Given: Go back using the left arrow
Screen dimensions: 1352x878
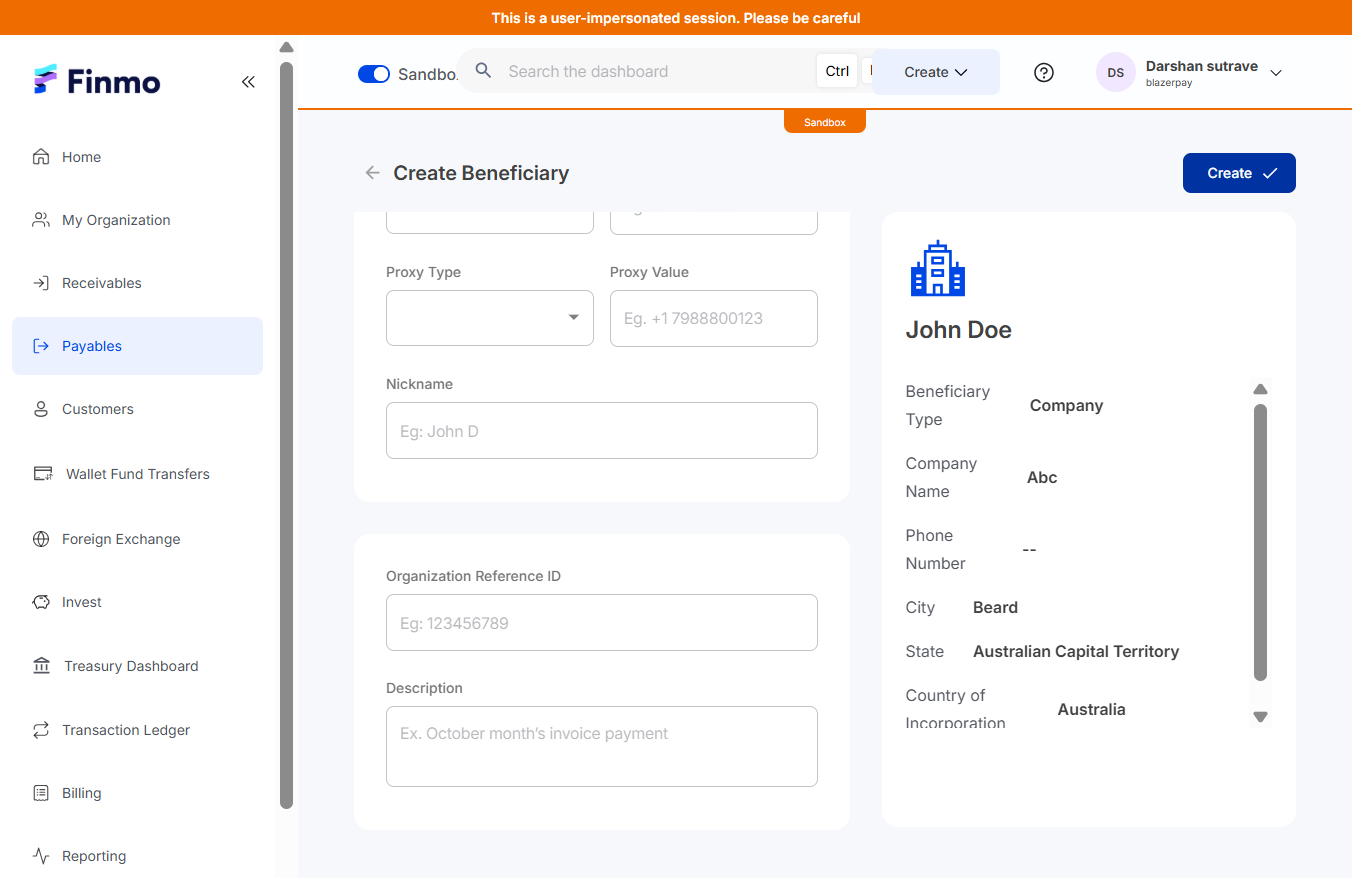Looking at the screenshot, I should tap(373, 173).
